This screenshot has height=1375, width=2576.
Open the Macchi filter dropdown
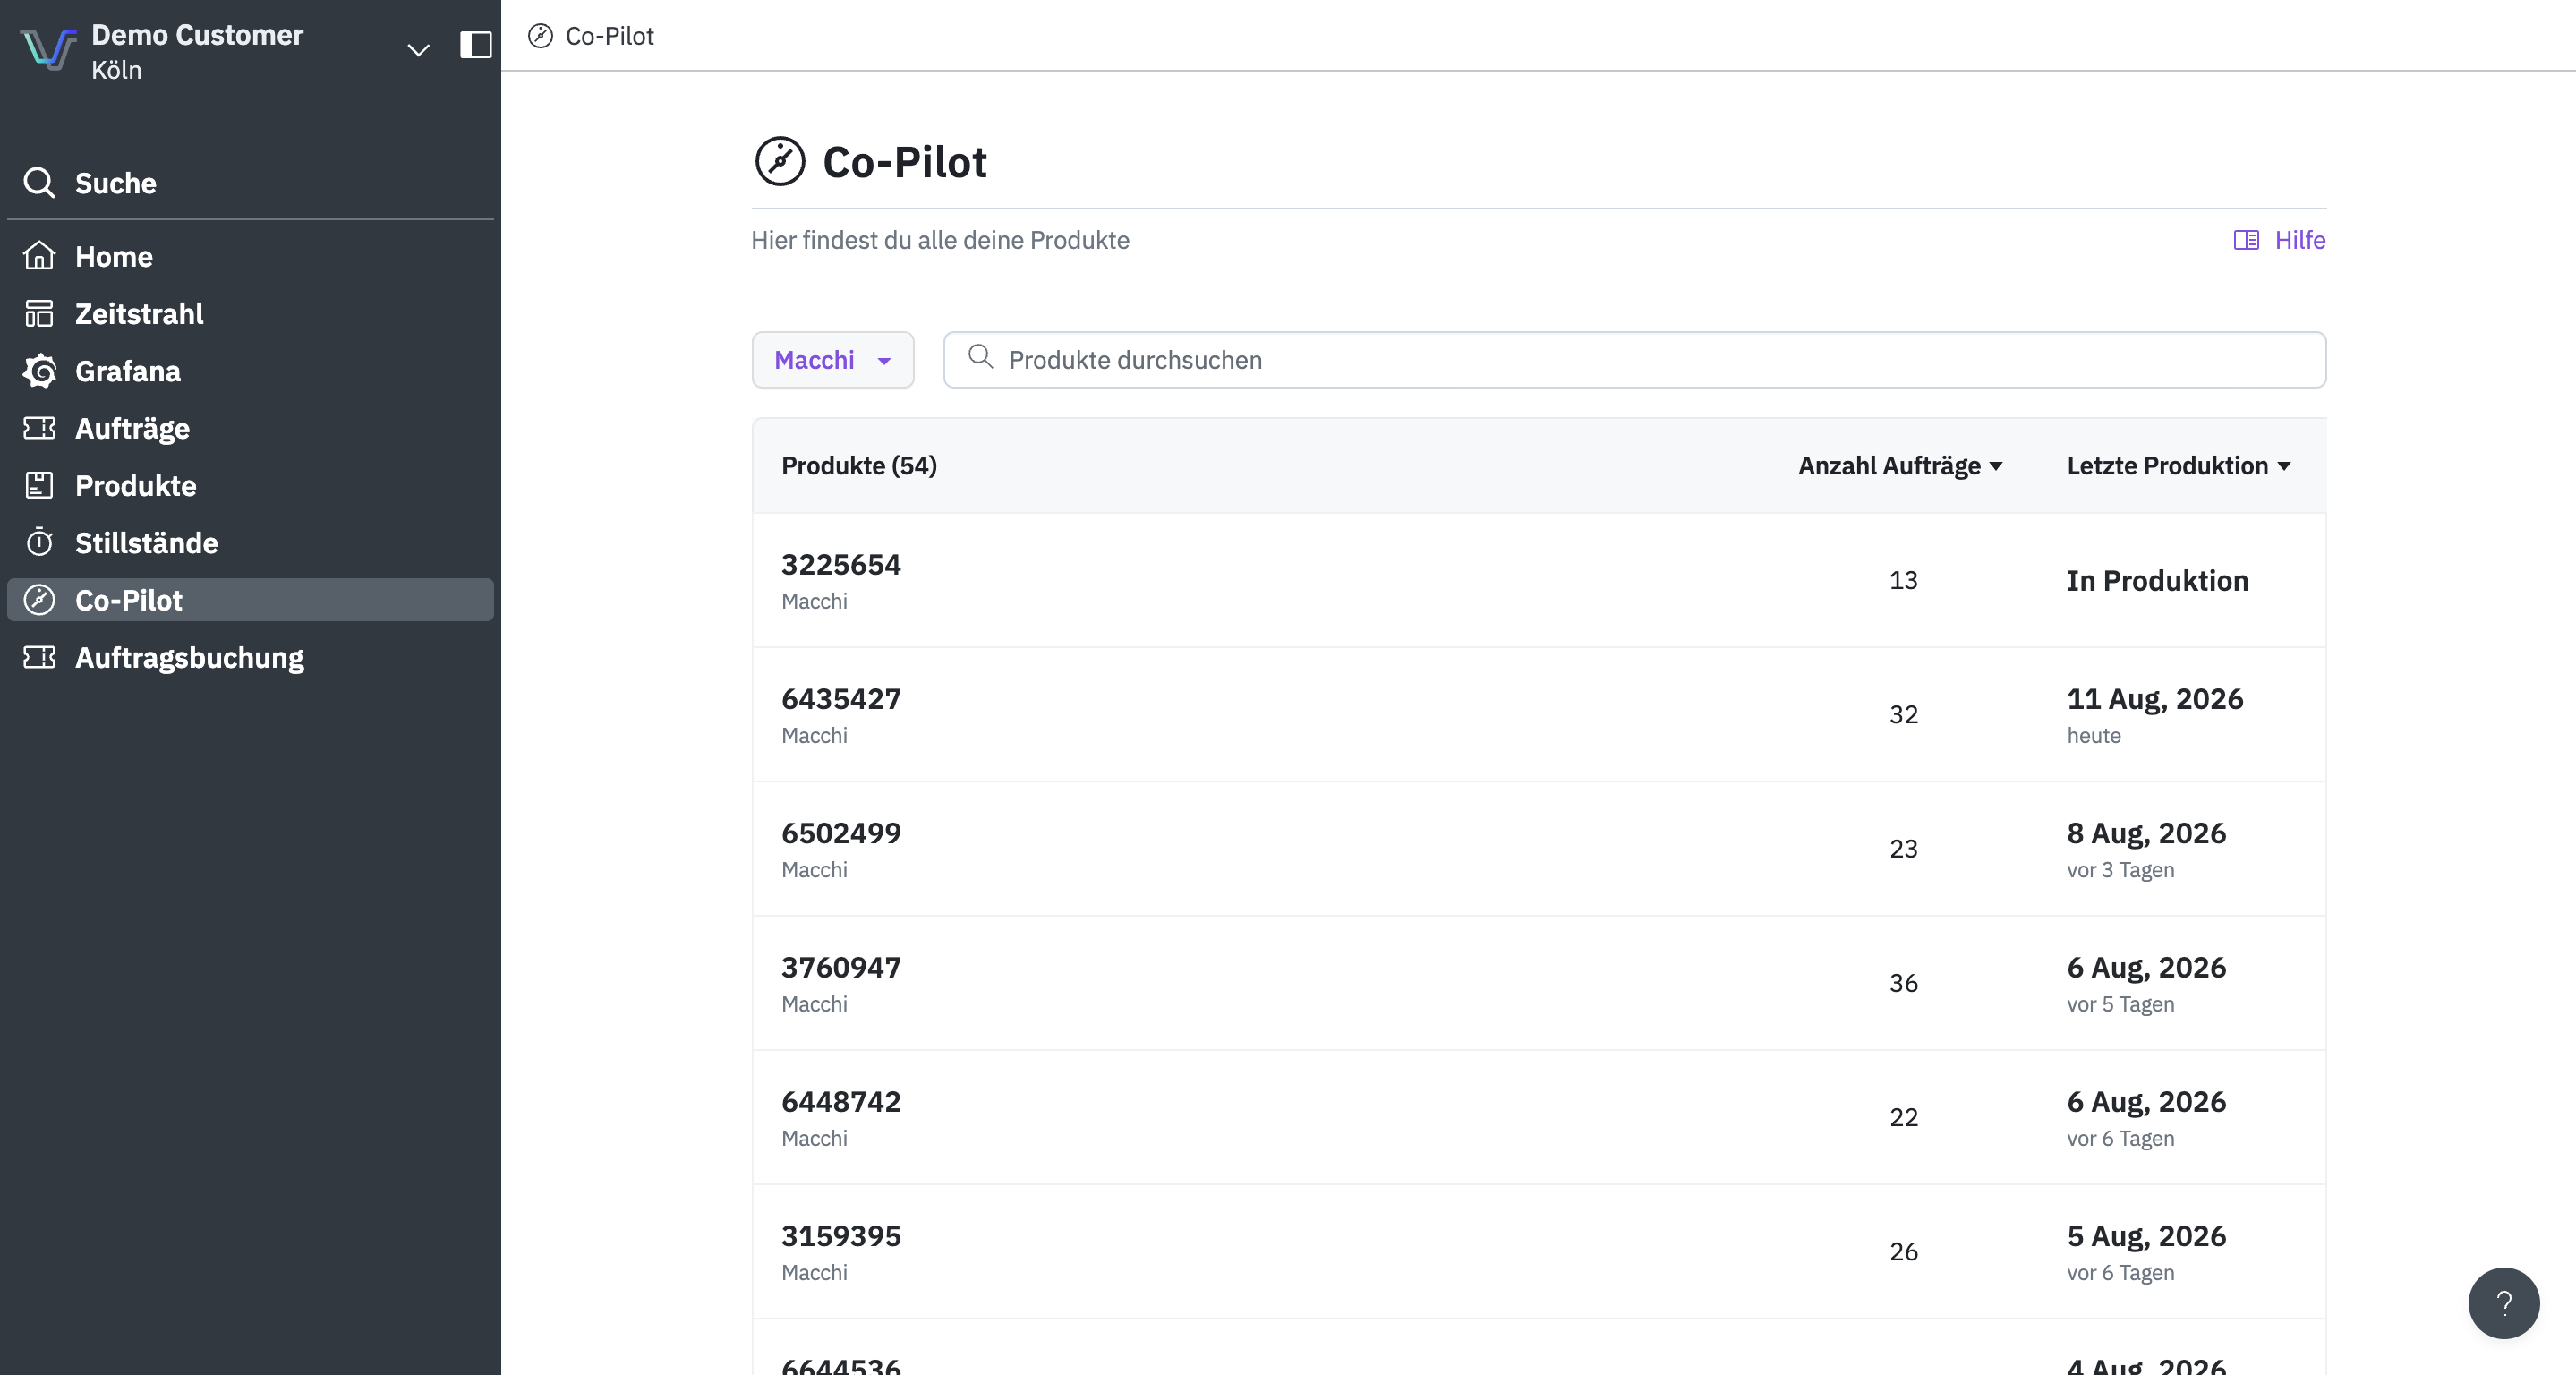tap(832, 360)
